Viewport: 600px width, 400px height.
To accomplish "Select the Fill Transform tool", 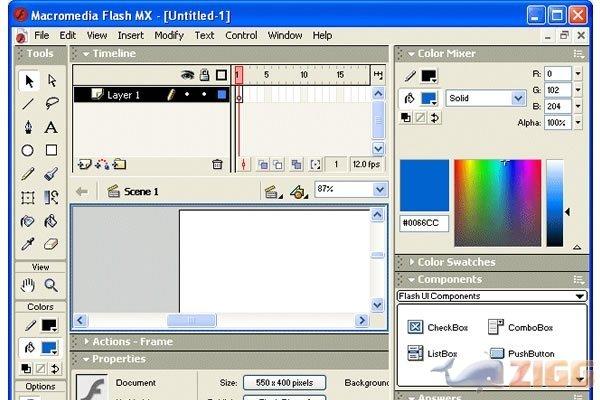I will click(x=51, y=198).
